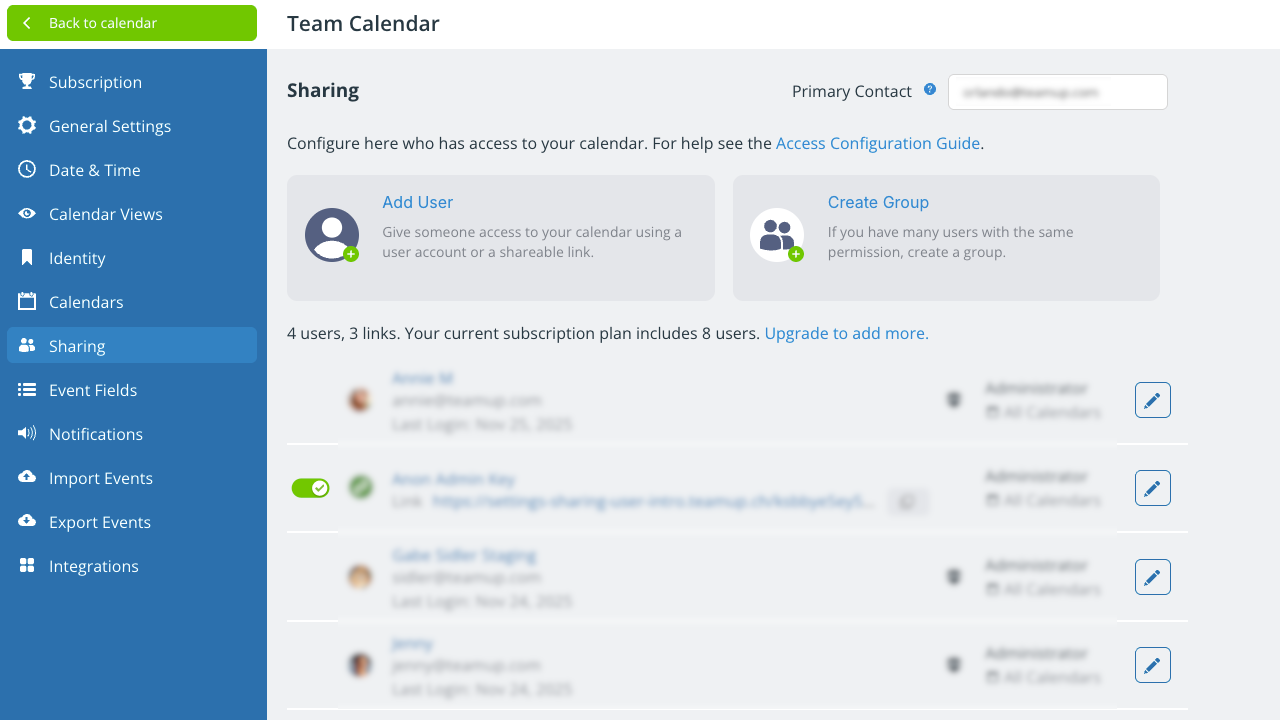Click the edit pencil for the fourth user
The image size is (1280, 720).
(1152, 665)
